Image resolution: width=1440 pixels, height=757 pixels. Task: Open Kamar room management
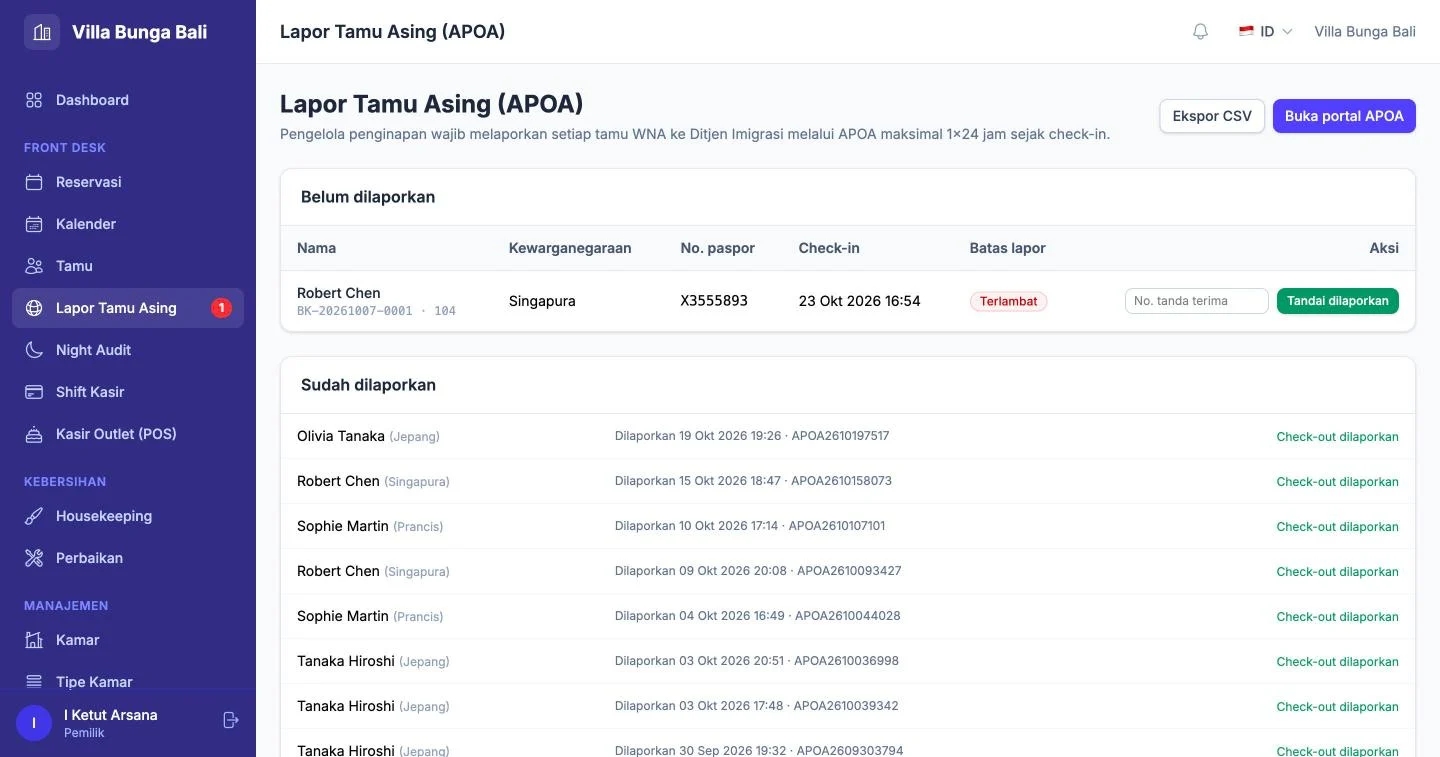tap(128, 640)
